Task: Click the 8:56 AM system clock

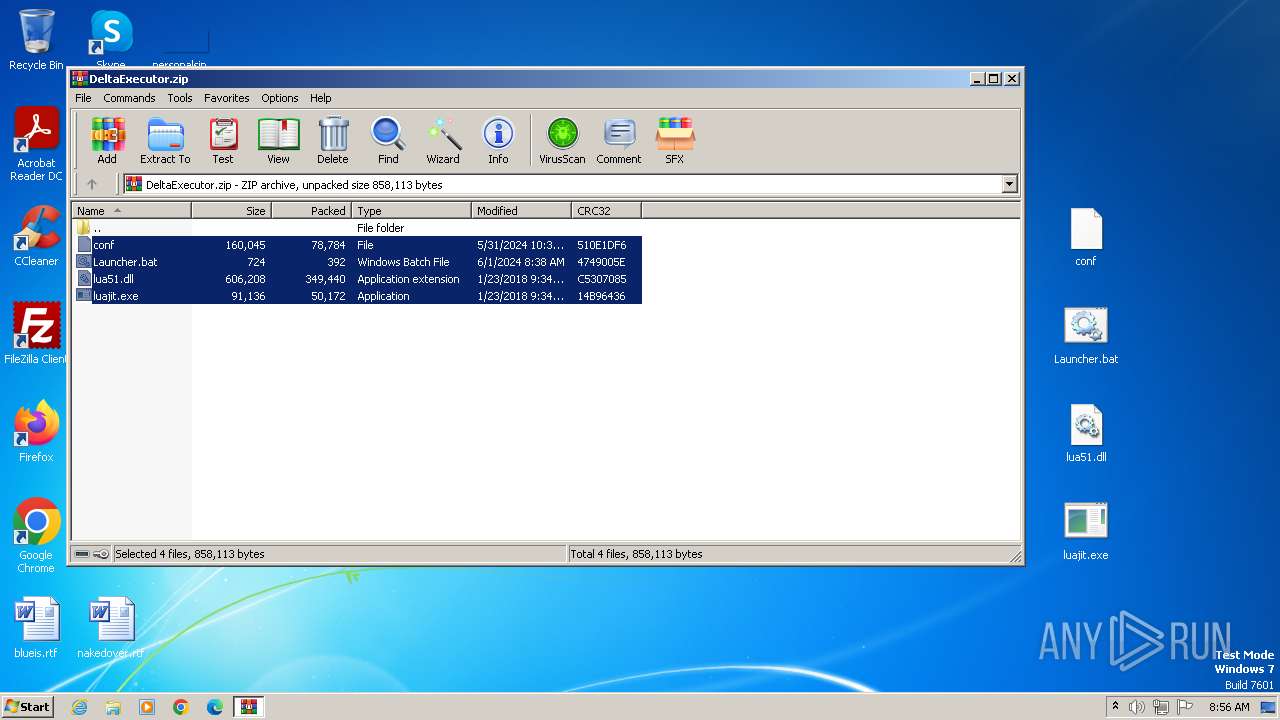Action: pos(1229,707)
